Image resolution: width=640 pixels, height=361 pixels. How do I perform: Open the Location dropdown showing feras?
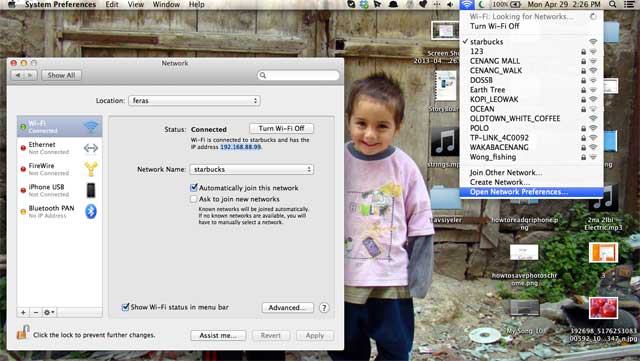(194, 100)
